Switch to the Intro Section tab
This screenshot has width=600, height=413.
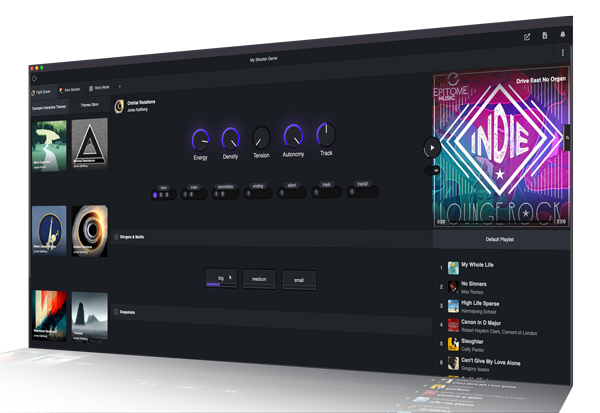tap(70, 90)
